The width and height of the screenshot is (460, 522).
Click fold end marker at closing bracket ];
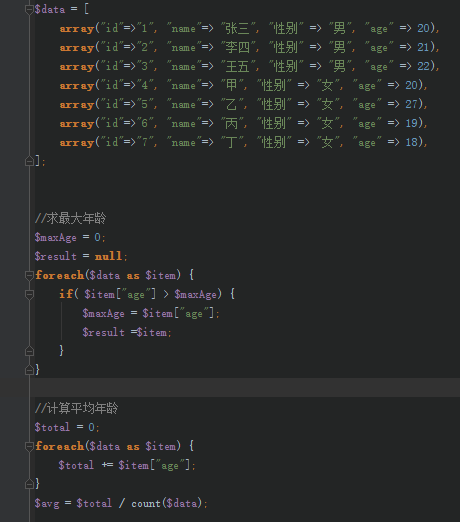coord(29,162)
